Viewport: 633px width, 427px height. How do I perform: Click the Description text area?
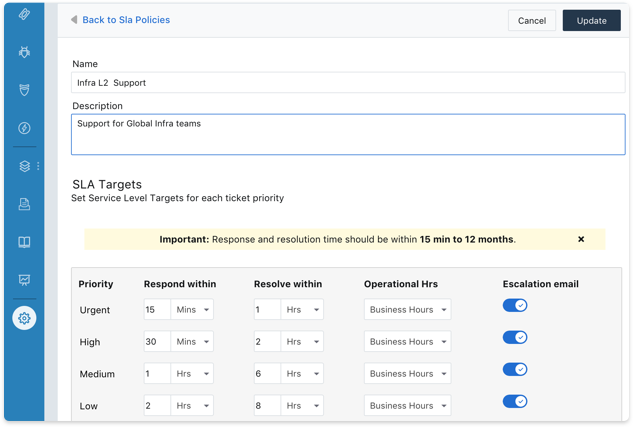tap(348, 135)
